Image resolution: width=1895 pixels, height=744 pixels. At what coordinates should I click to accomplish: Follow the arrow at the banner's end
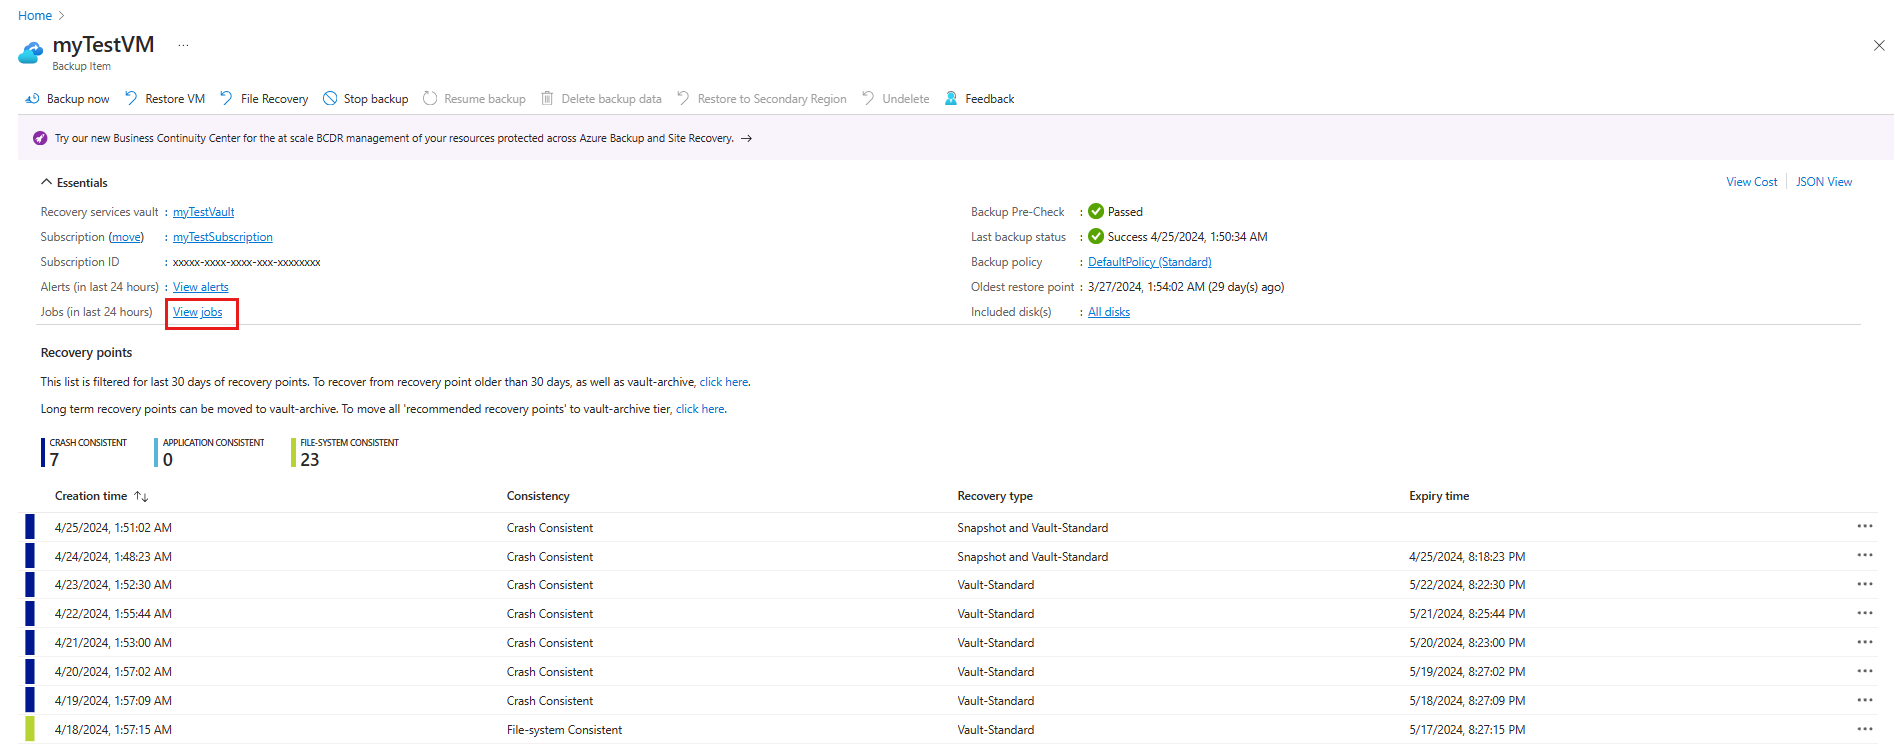(x=746, y=138)
